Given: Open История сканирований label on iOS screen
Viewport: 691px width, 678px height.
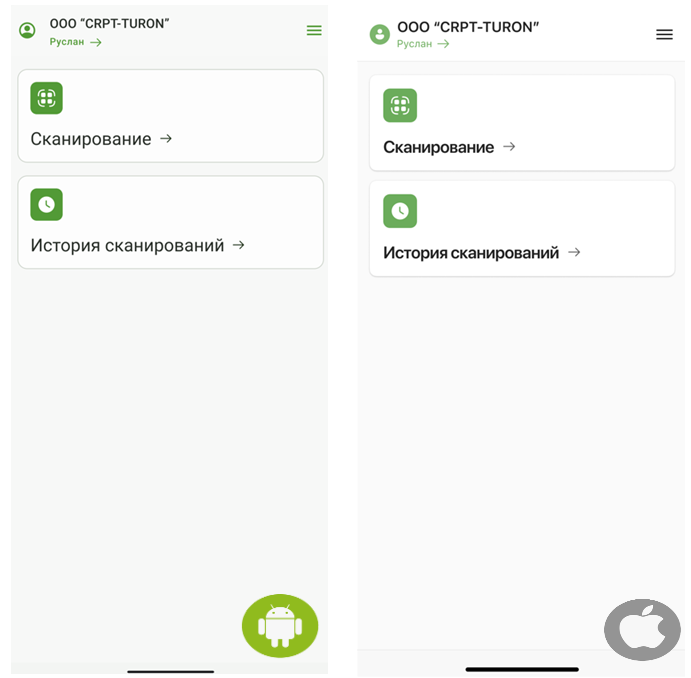Looking at the screenshot, I should coord(471,253).
